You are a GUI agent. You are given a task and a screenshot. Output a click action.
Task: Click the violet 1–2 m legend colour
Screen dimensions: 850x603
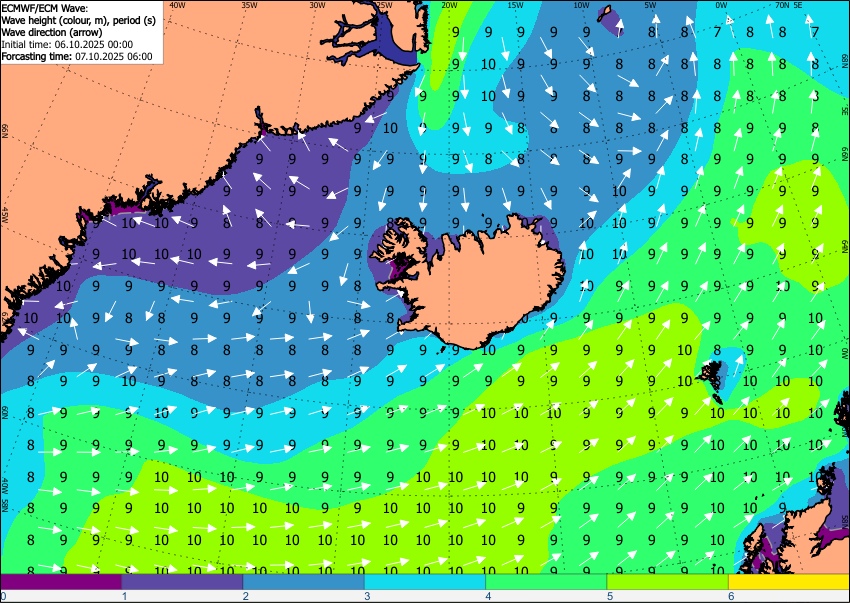182,581
